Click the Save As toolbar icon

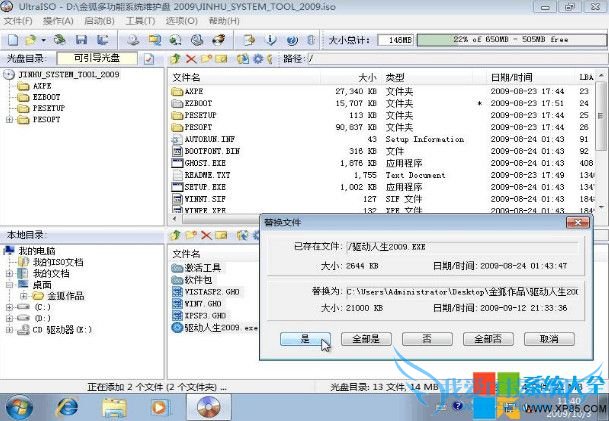tap(103, 40)
